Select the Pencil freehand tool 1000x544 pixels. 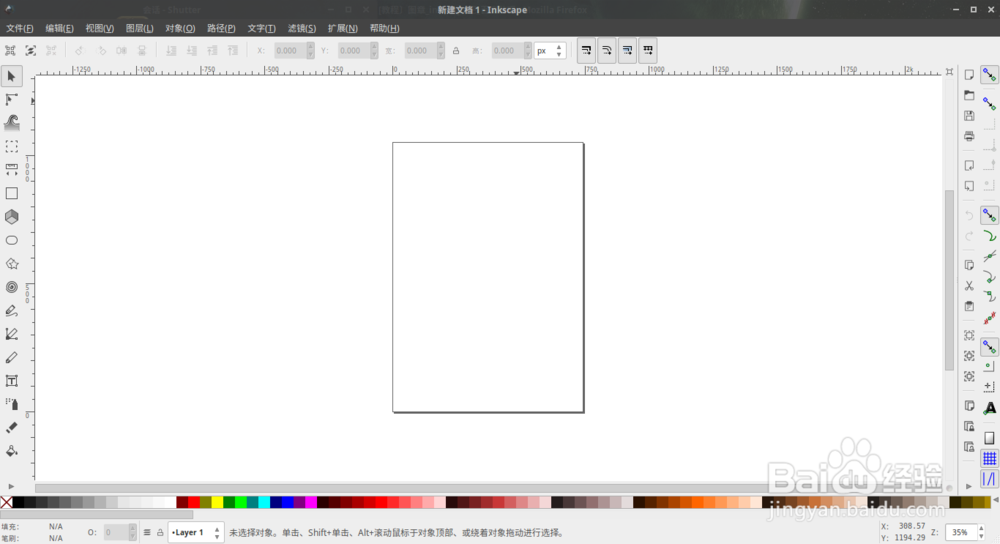[11, 311]
